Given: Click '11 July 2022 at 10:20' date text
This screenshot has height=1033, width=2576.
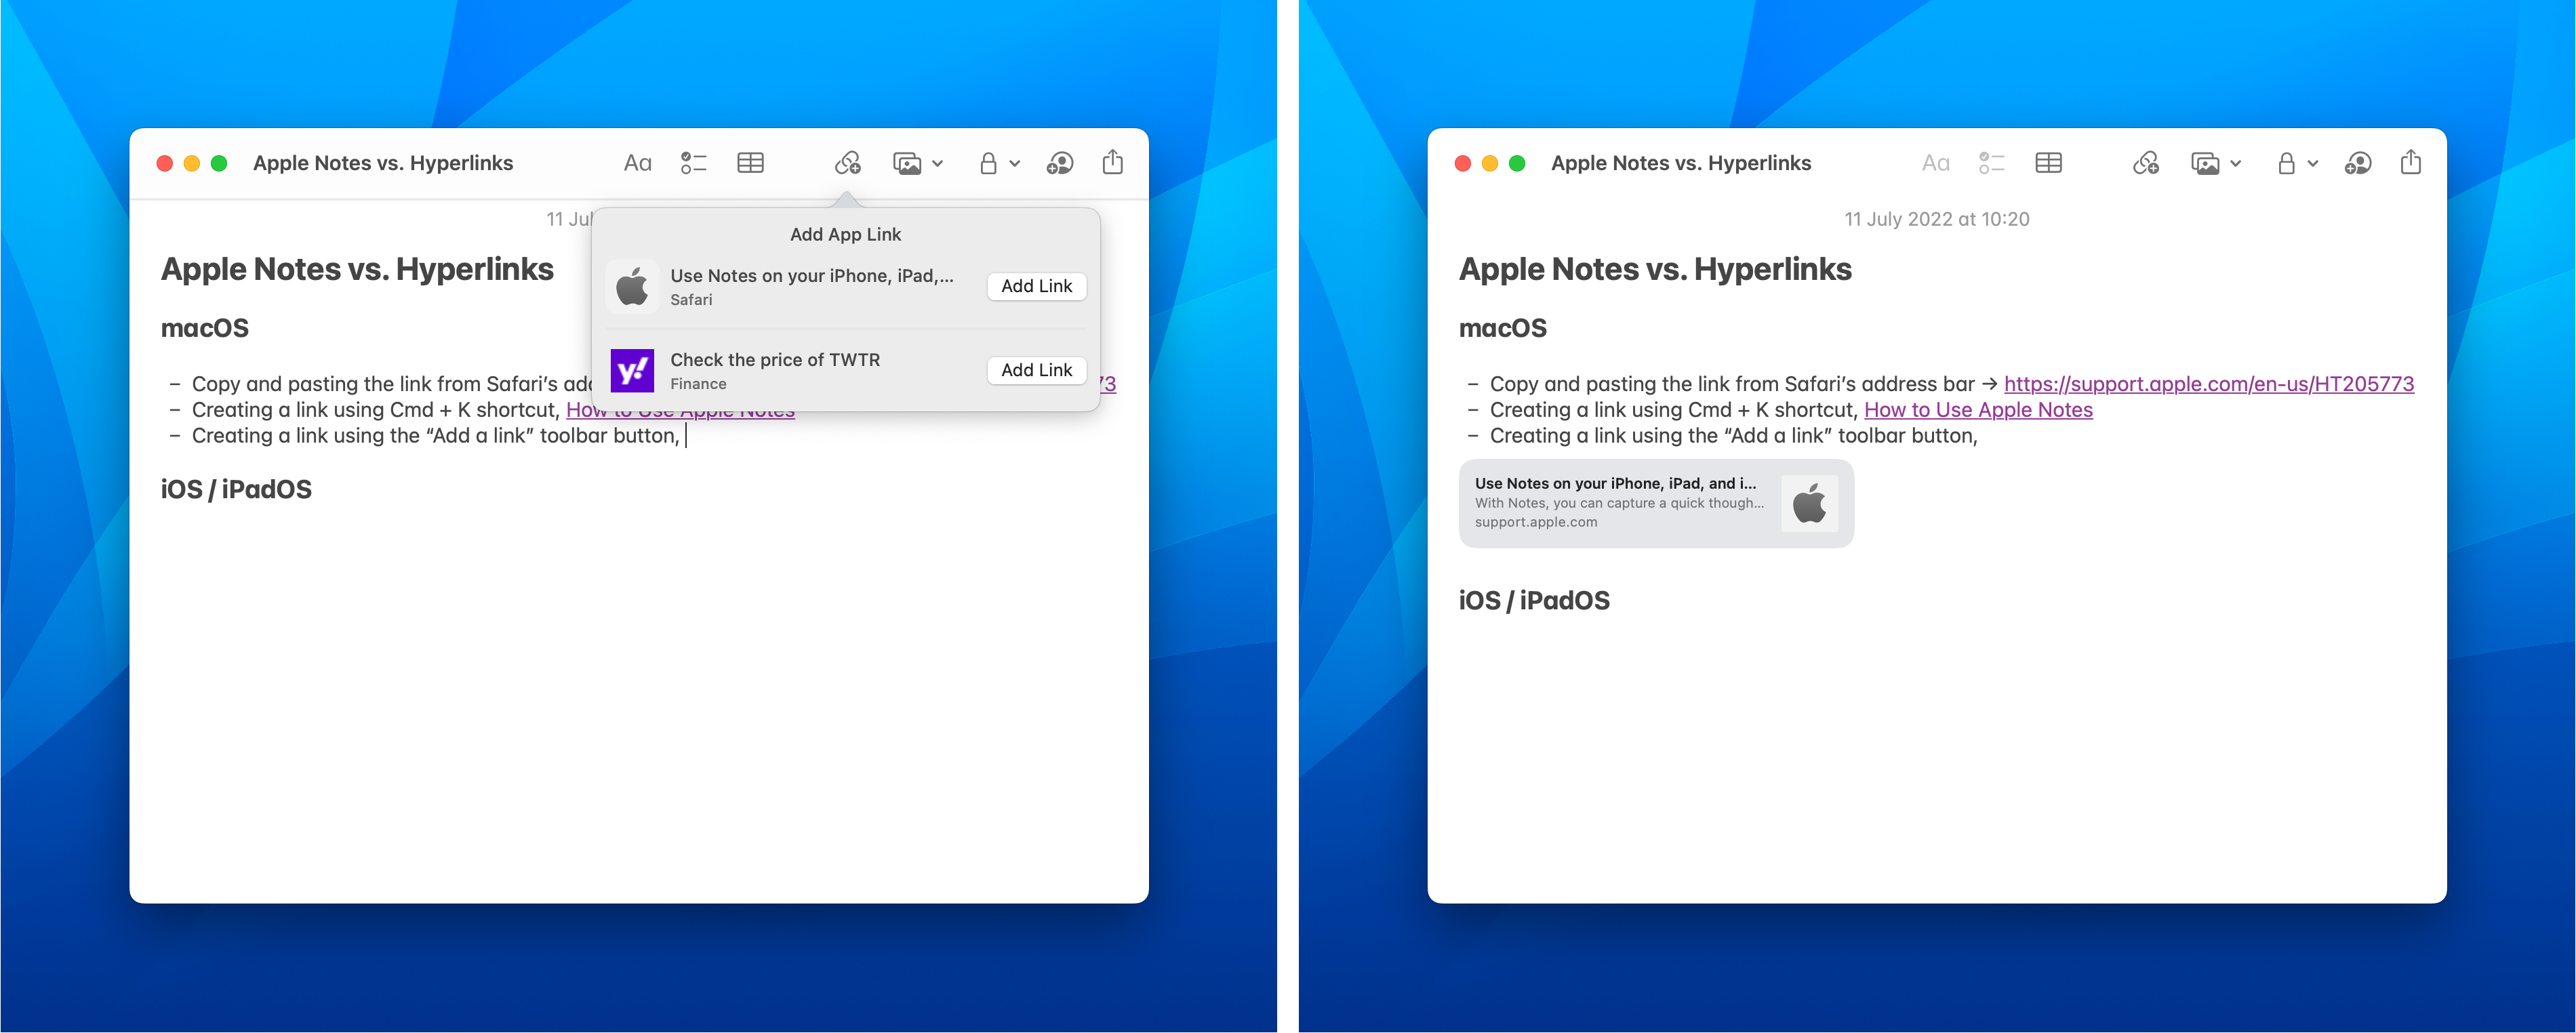Looking at the screenshot, I should pos(1936,219).
